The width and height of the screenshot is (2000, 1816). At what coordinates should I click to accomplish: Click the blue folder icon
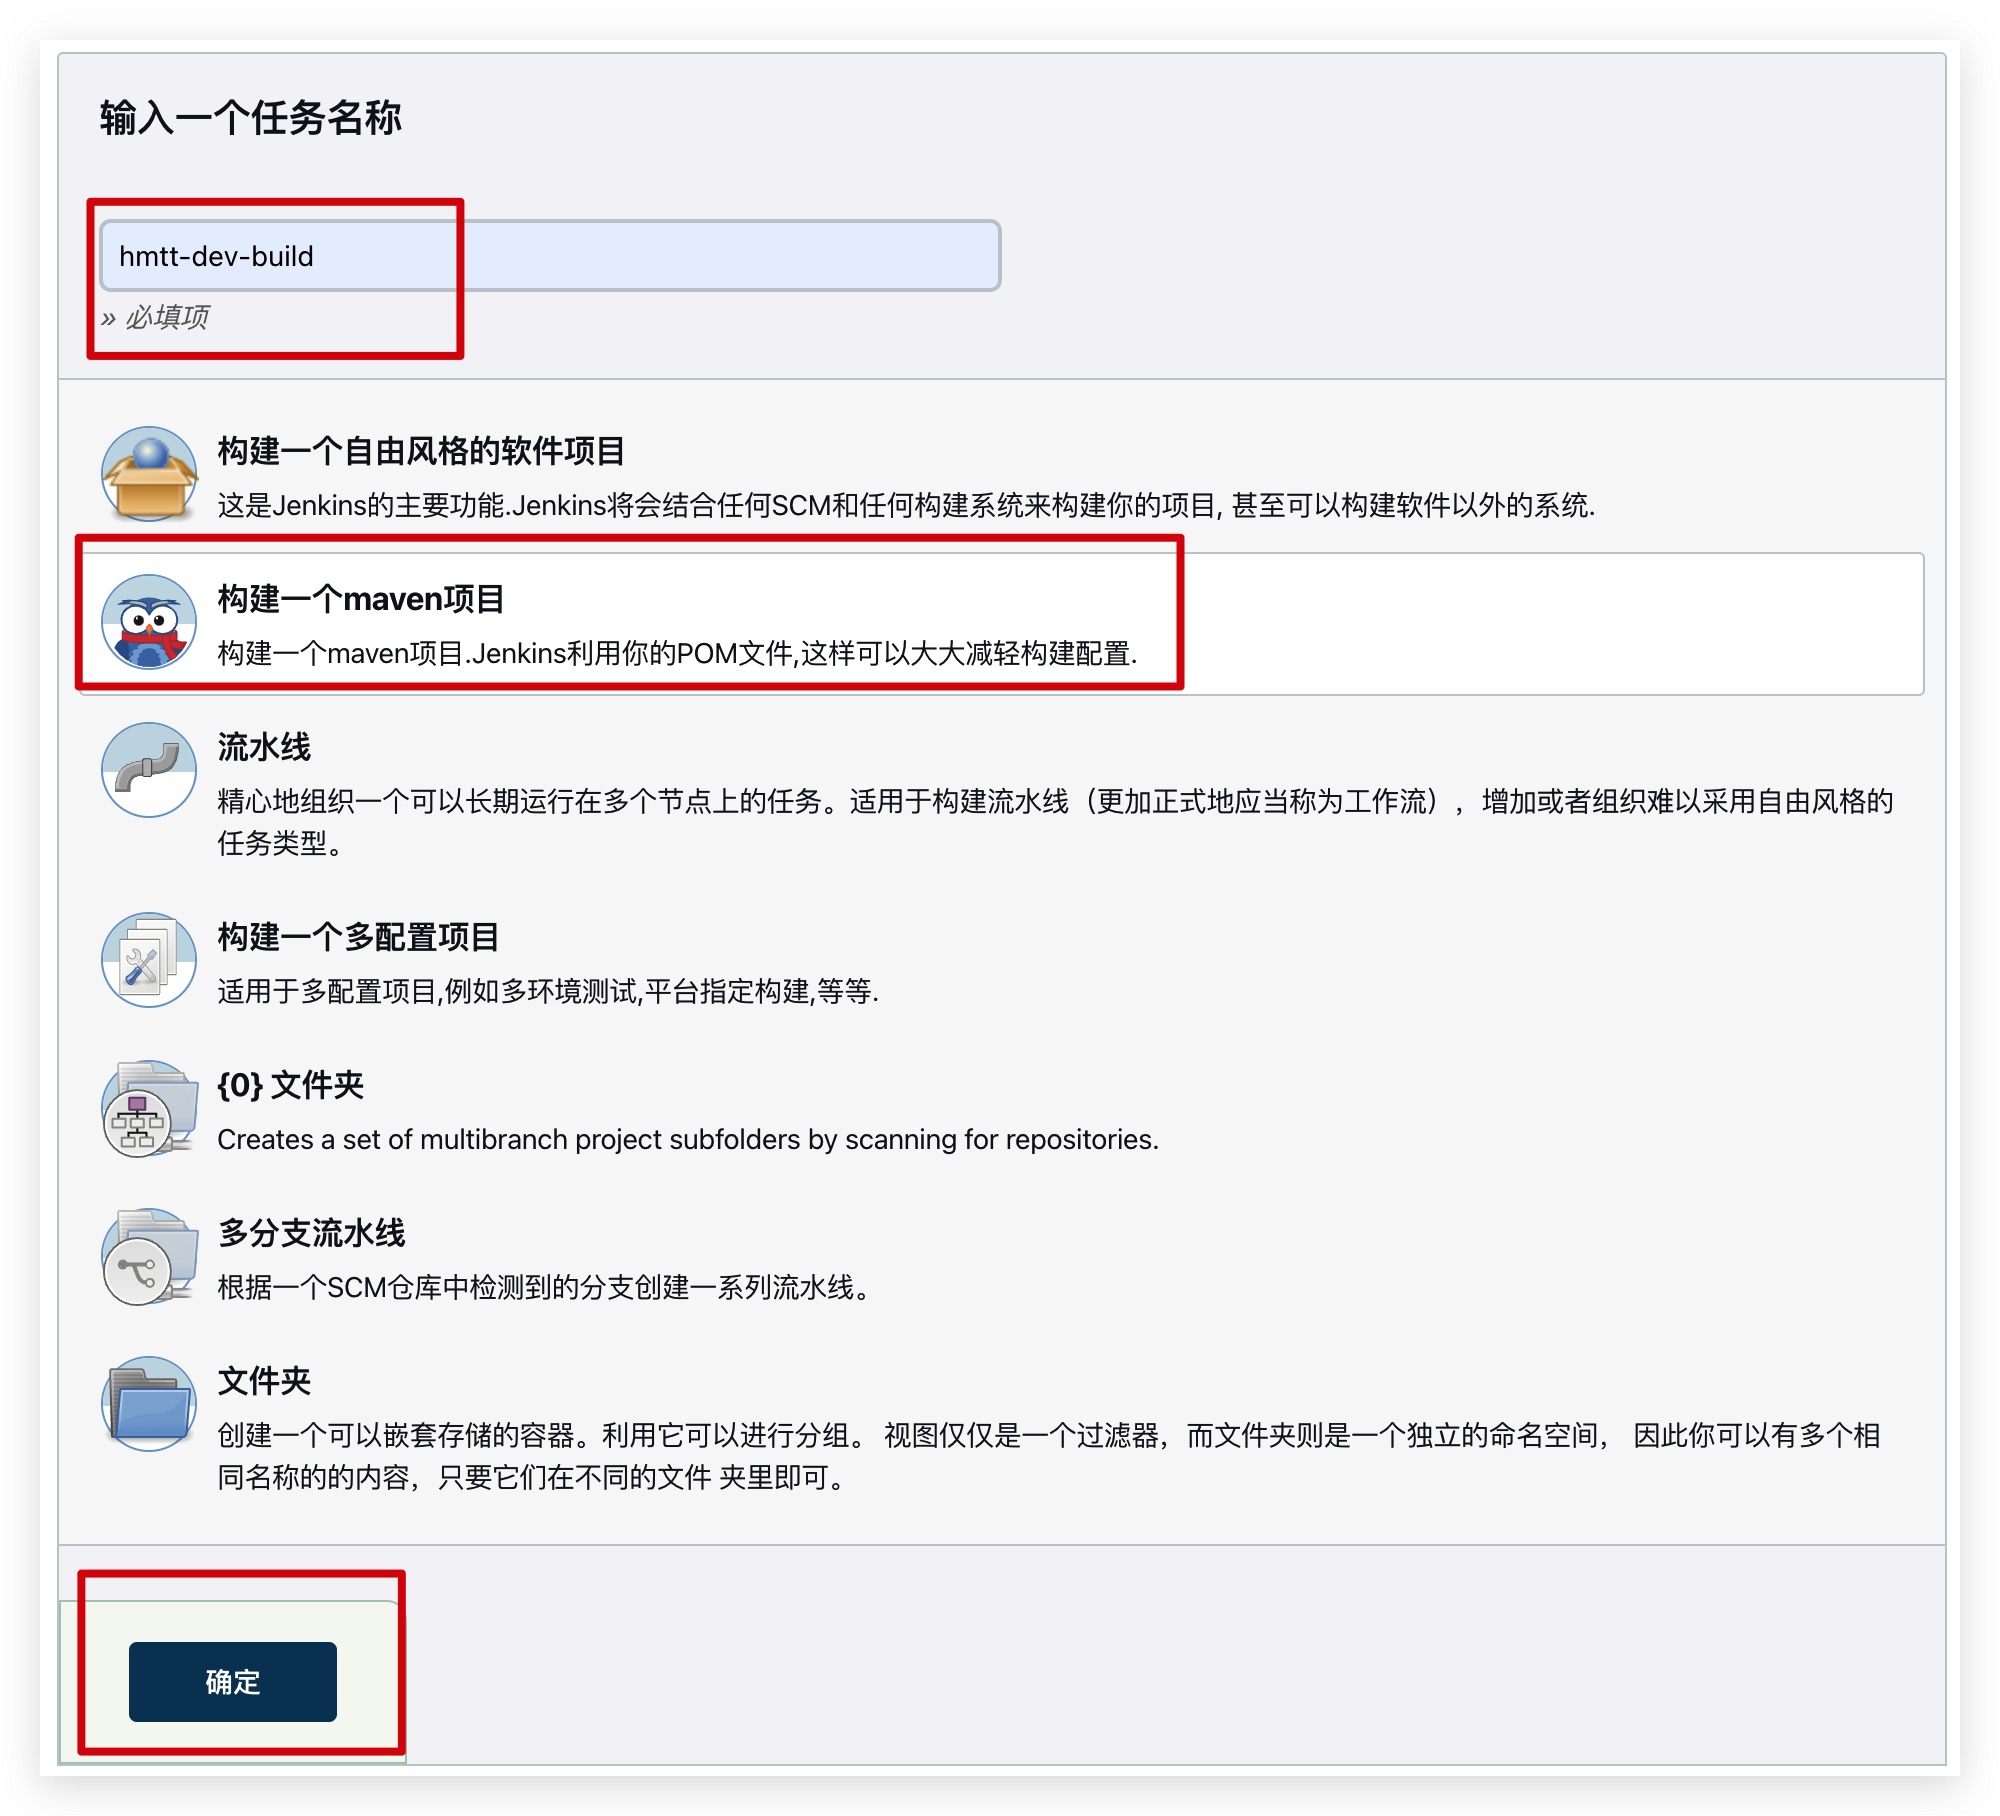tap(149, 1404)
